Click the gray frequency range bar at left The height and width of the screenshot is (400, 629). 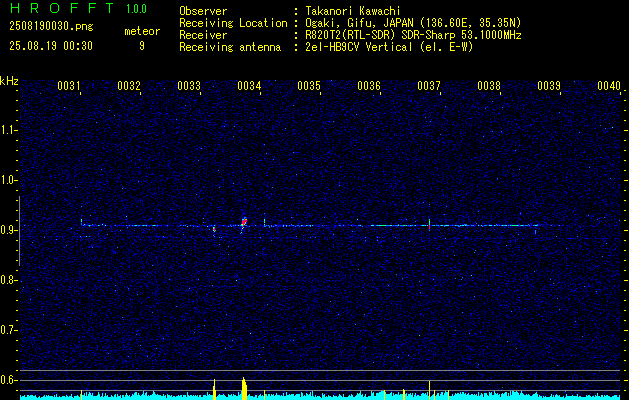(19, 231)
